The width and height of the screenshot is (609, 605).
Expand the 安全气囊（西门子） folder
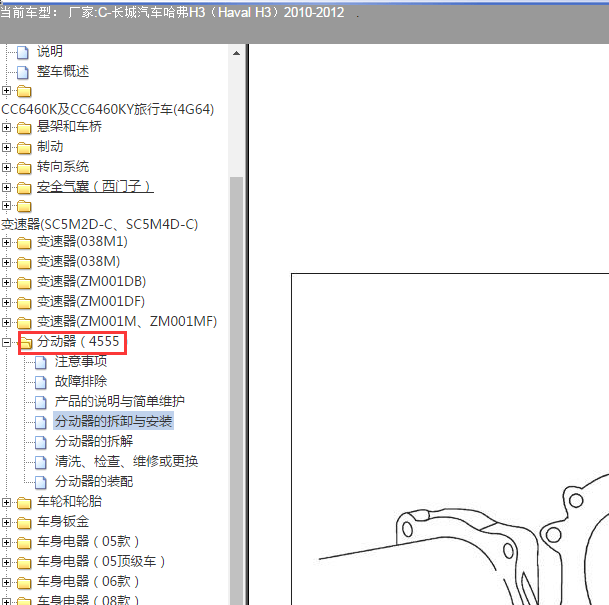pyautogui.click(x=6, y=187)
